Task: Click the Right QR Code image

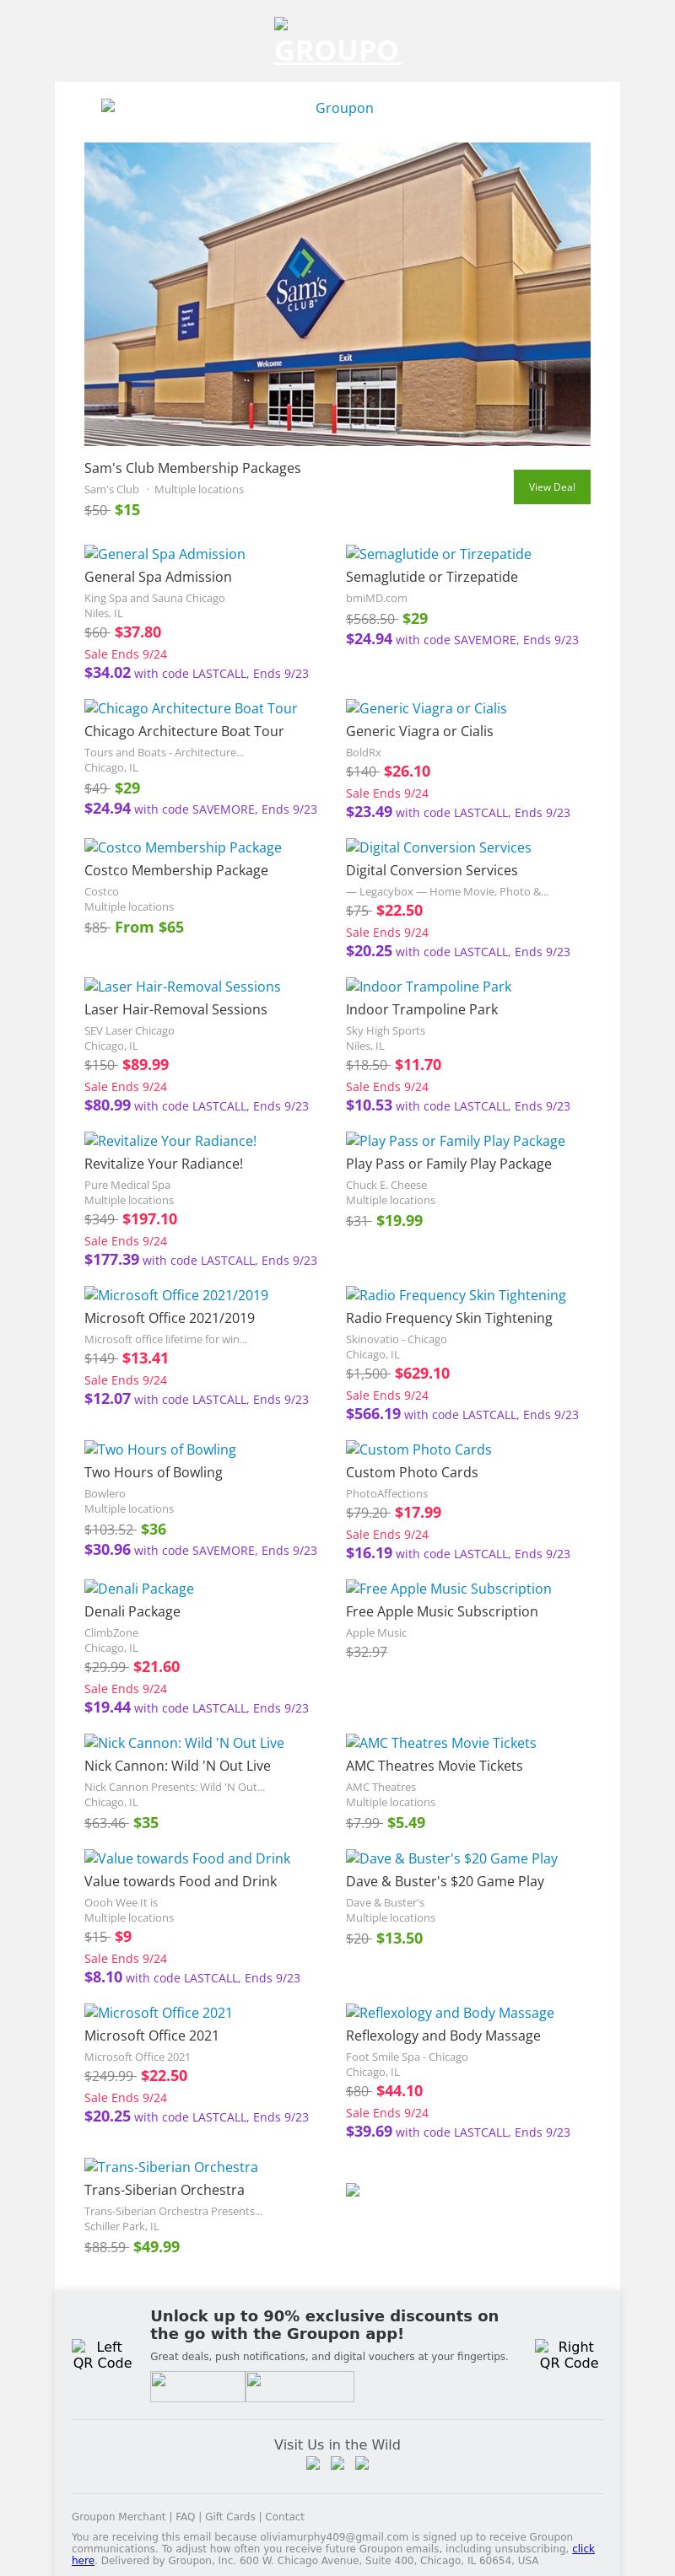Action: tap(569, 2355)
